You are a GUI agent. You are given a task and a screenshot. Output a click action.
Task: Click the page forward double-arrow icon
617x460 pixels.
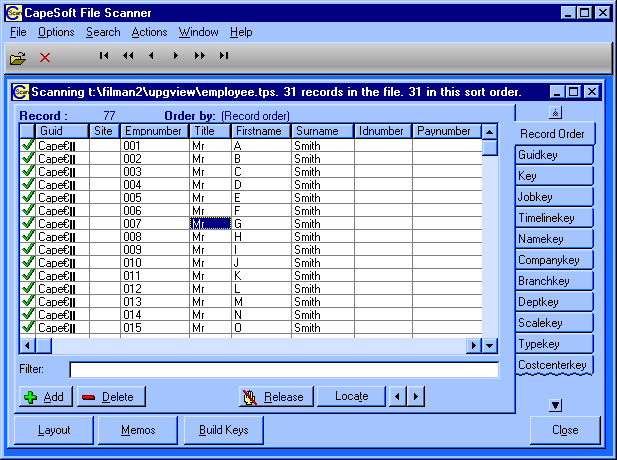coord(200,56)
